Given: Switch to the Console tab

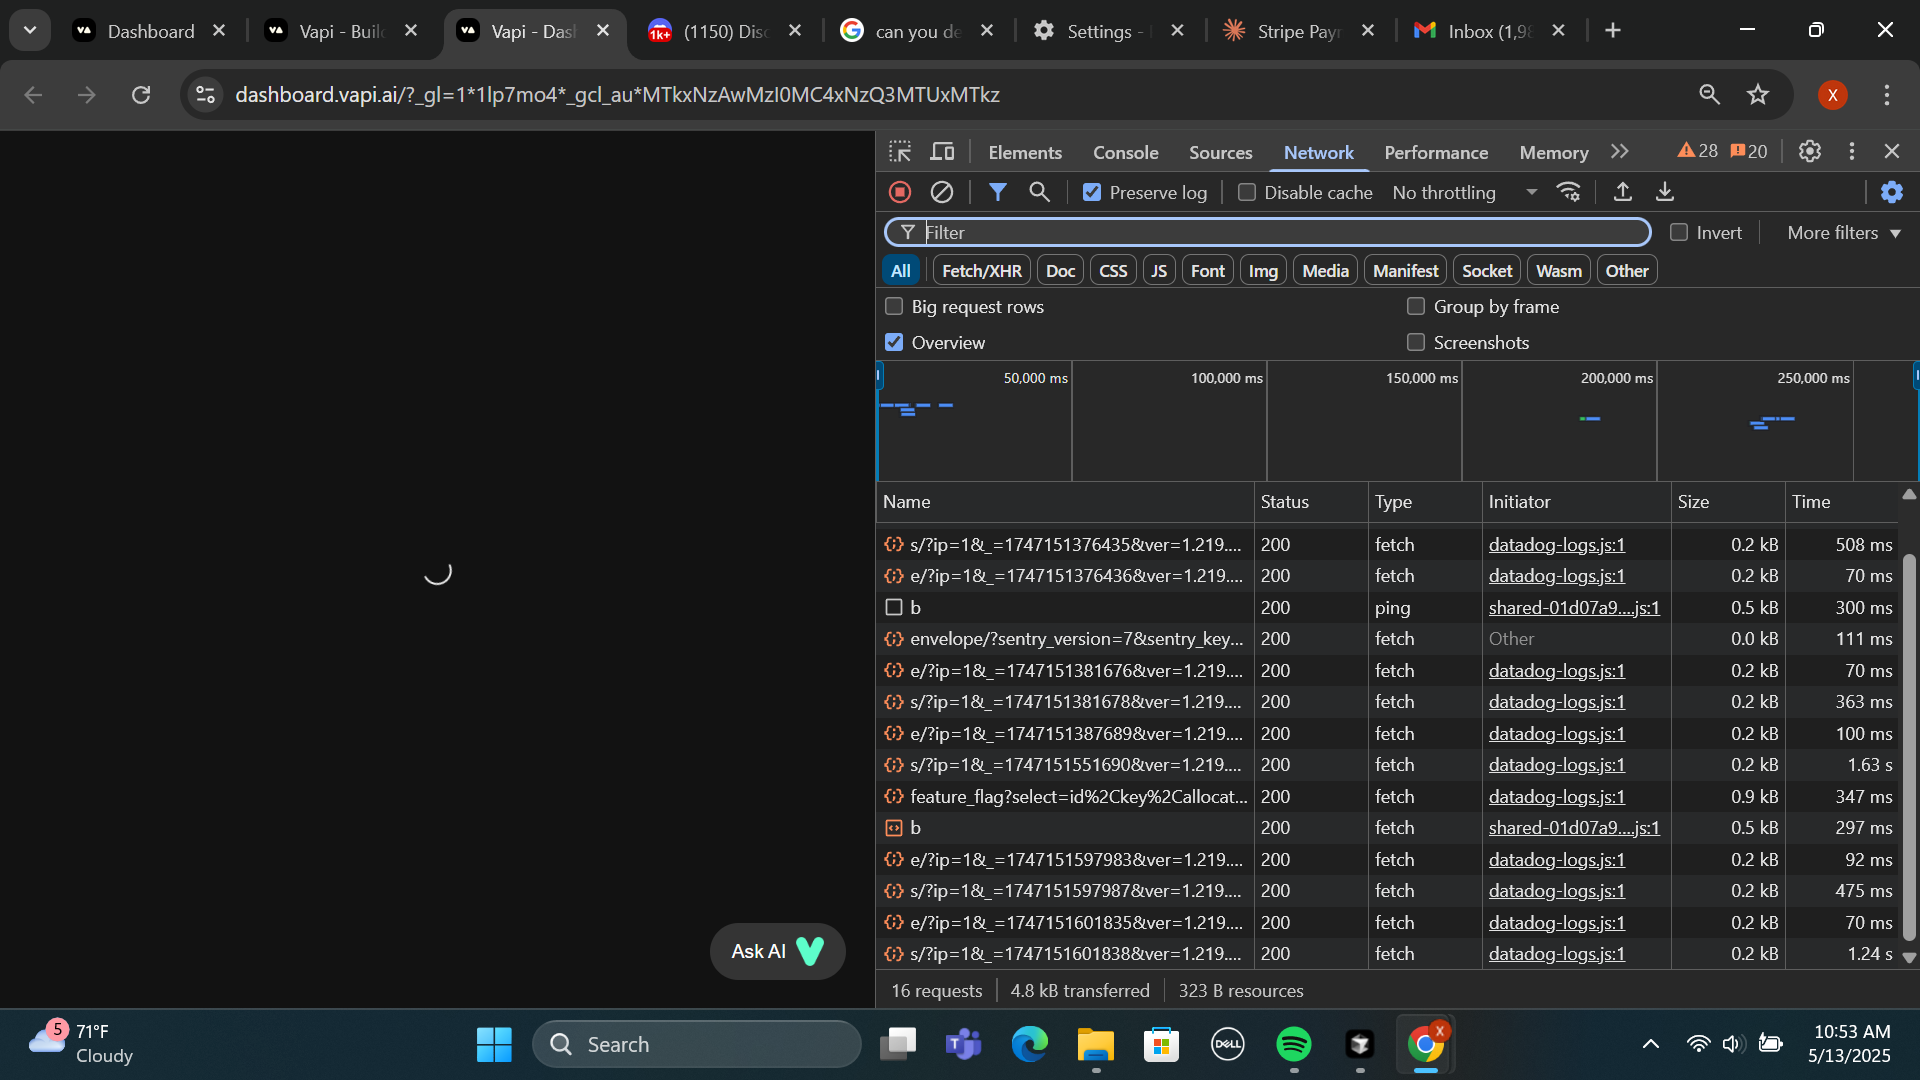Looking at the screenshot, I should pos(1125,153).
